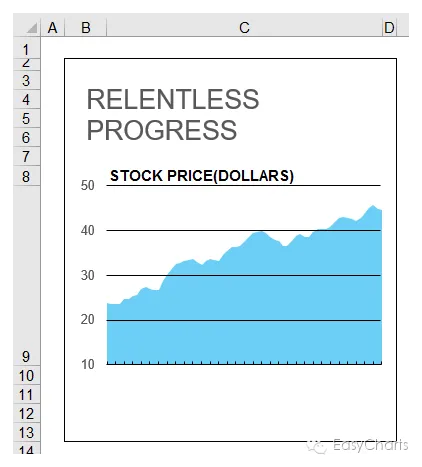
Task: Select row 6 header
Action: (26, 137)
